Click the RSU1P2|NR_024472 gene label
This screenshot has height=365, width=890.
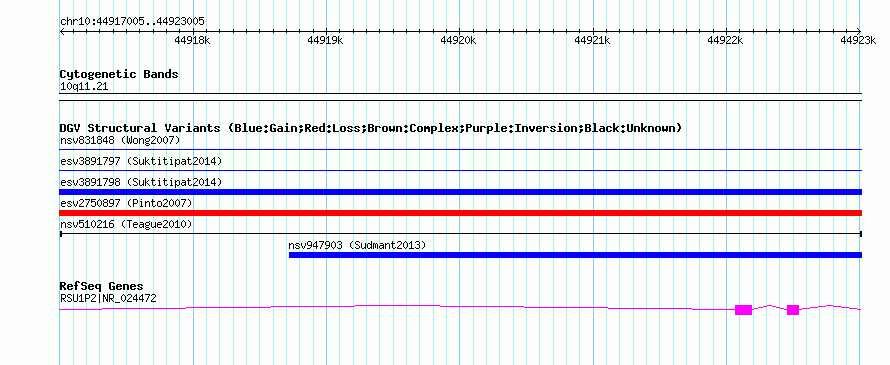point(108,298)
